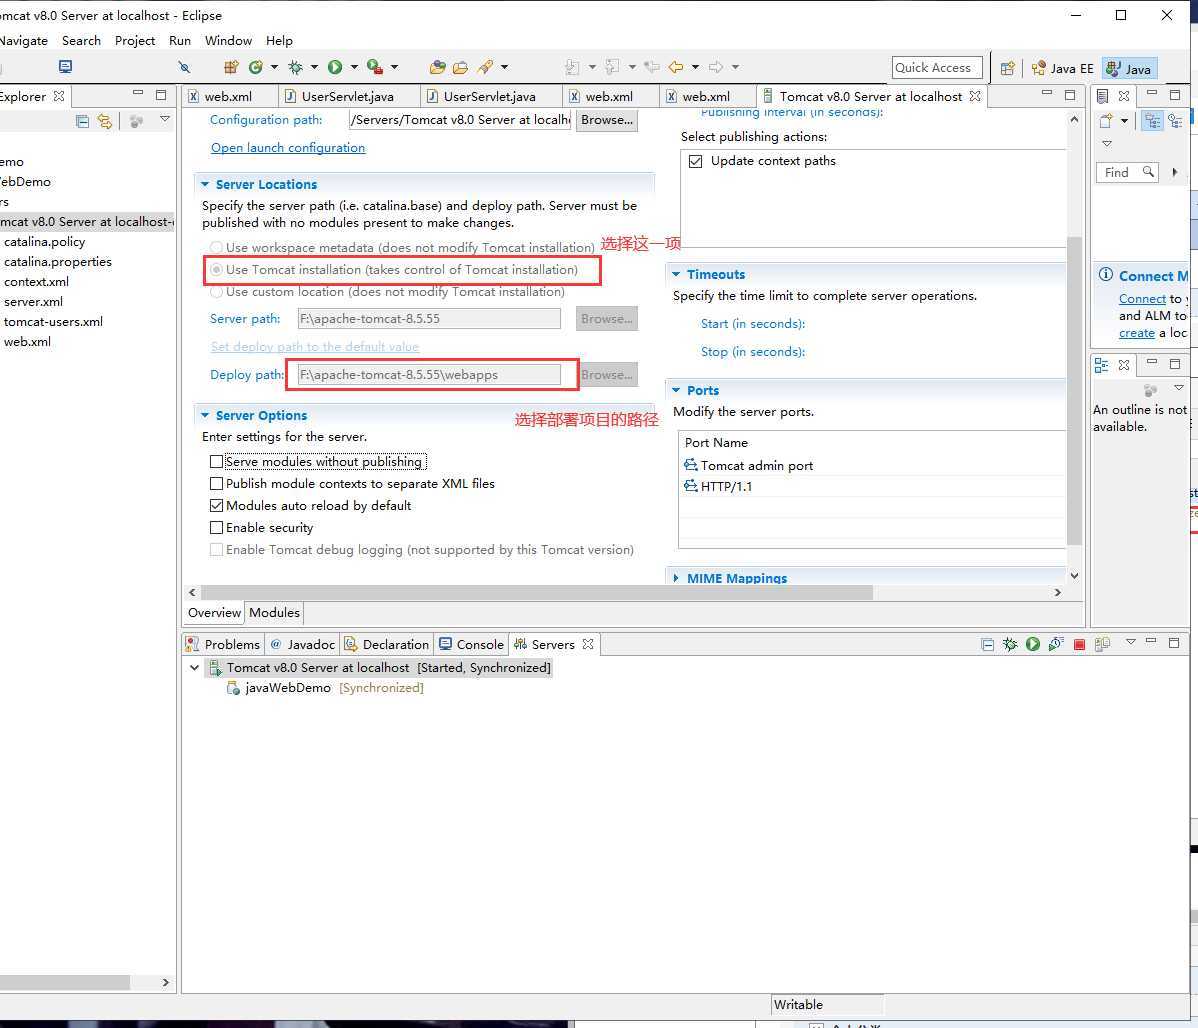Screen dimensions: 1198x1028
Task: Select Use custom location radio option
Action: pyautogui.click(x=216, y=292)
